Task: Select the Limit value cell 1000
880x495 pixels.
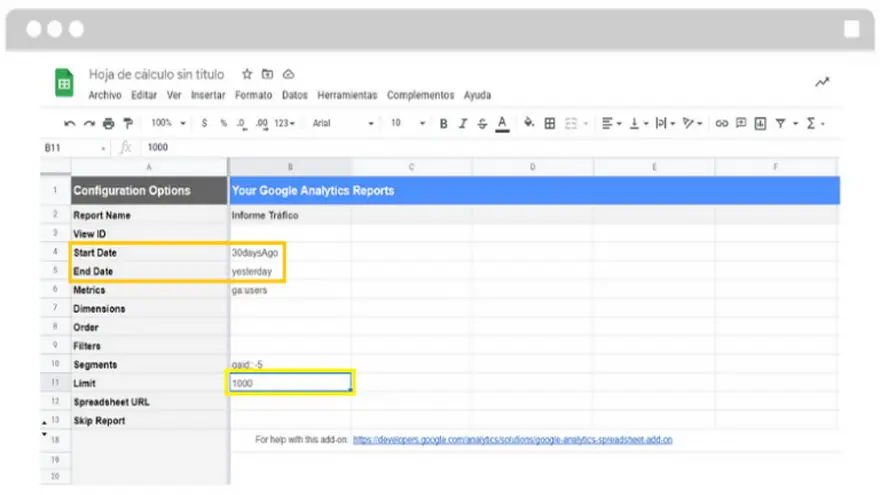Action: click(290, 383)
